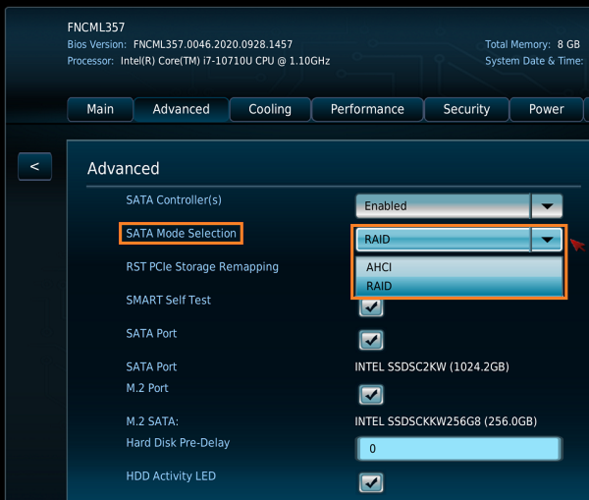Click the Hard Disk Pre-Delay input field
589x500 pixels.
pos(459,449)
